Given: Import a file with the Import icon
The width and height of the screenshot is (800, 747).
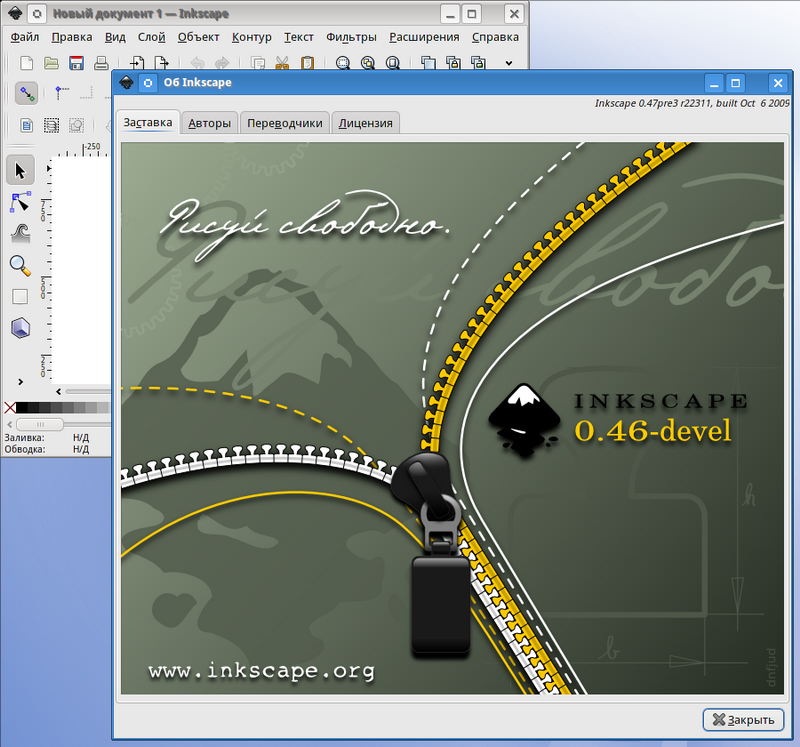Looking at the screenshot, I should point(137,63).
